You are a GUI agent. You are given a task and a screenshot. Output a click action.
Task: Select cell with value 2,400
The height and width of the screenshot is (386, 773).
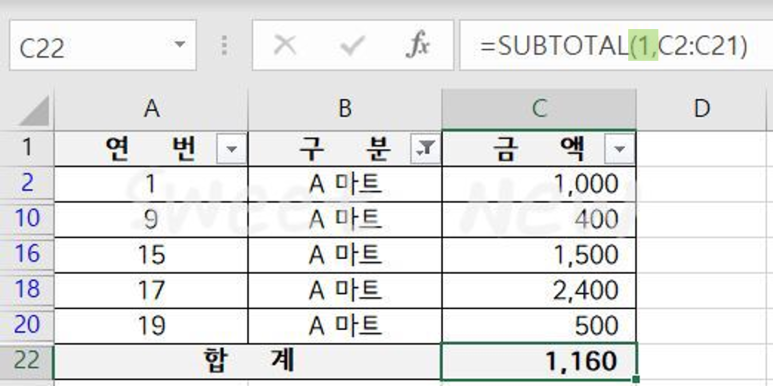pos(539,290)
